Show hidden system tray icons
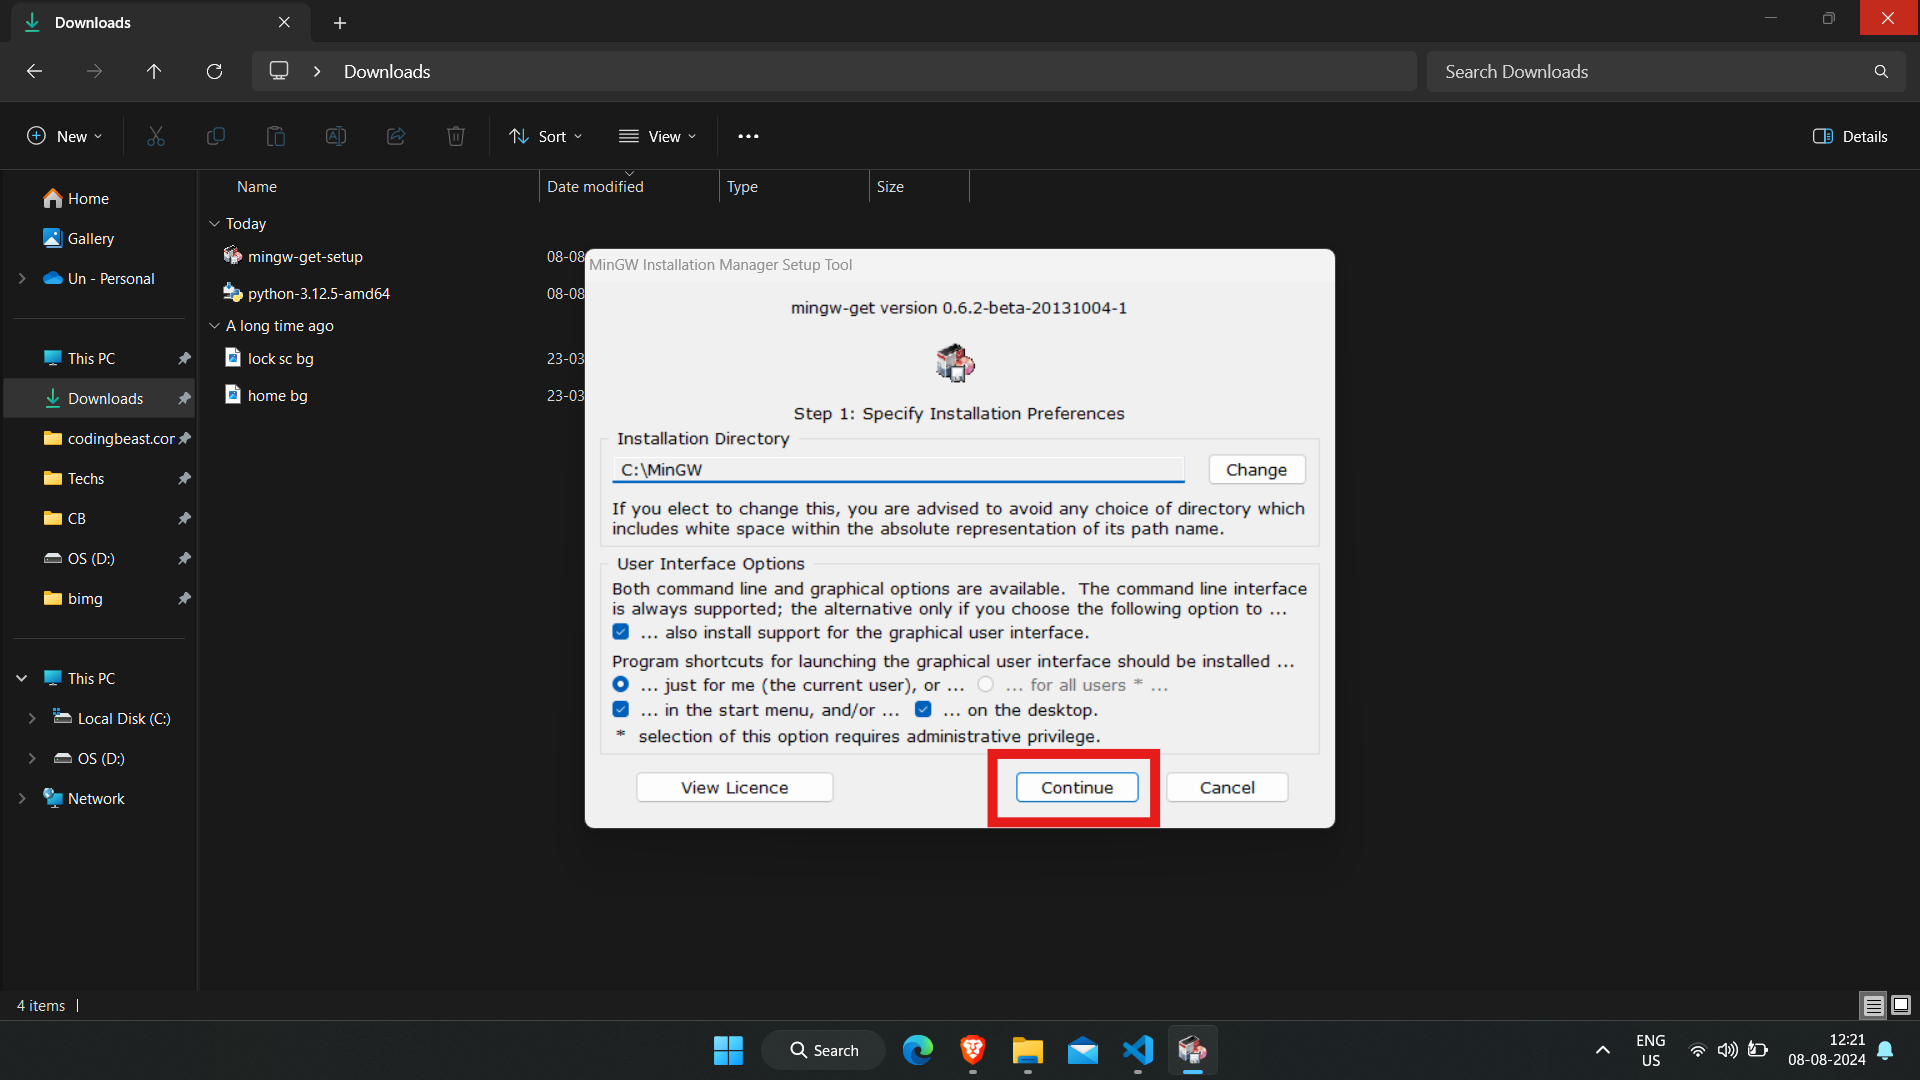This screenshot has height=1080, width=1920. tap(1602, 1050)
